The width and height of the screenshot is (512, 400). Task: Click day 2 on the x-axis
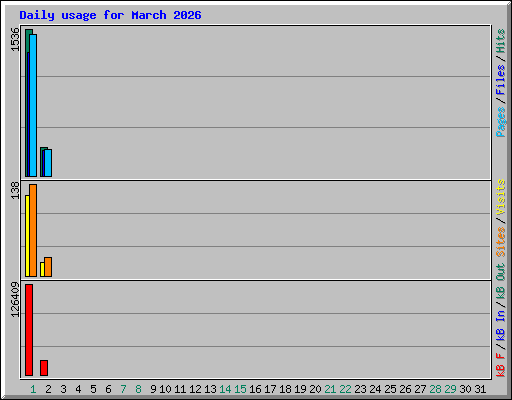(48, 389)
